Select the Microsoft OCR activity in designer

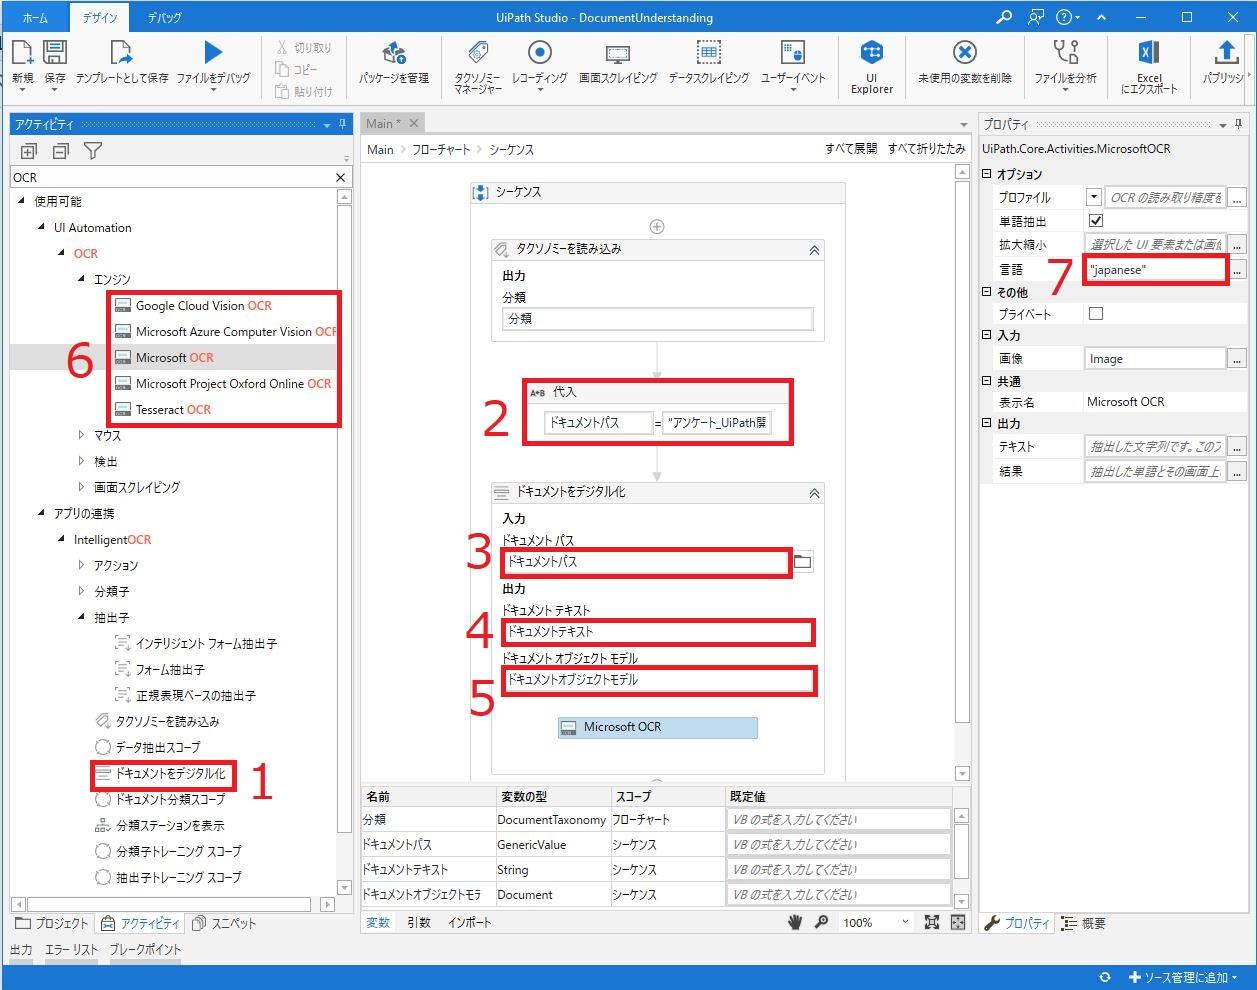click(657, 727)
